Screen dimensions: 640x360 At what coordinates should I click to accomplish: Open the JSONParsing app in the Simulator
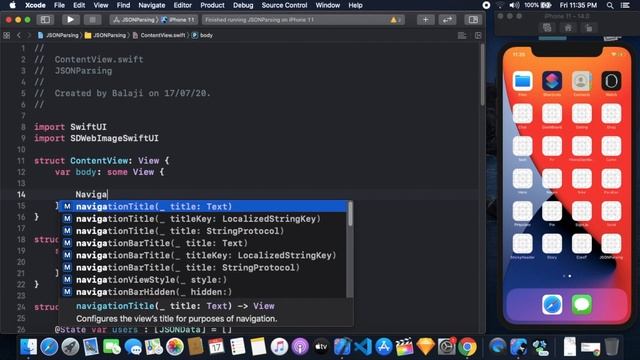pyautogui.click(x=611, y=244)
